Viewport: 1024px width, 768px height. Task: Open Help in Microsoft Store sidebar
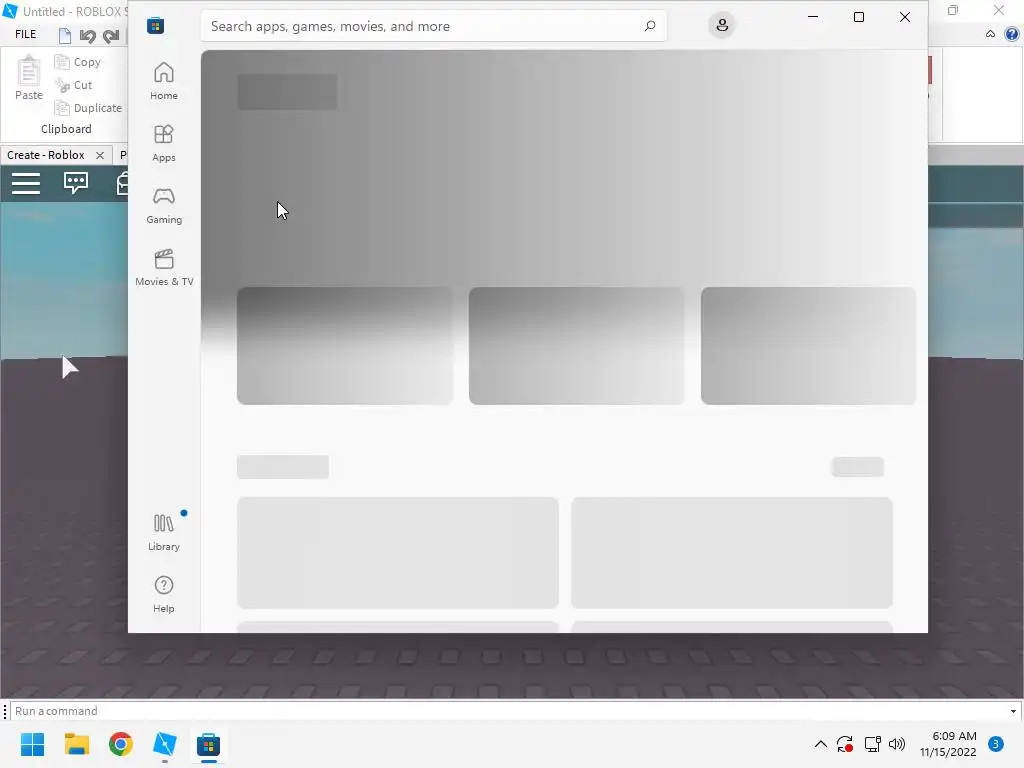click(x=164, y=594)
